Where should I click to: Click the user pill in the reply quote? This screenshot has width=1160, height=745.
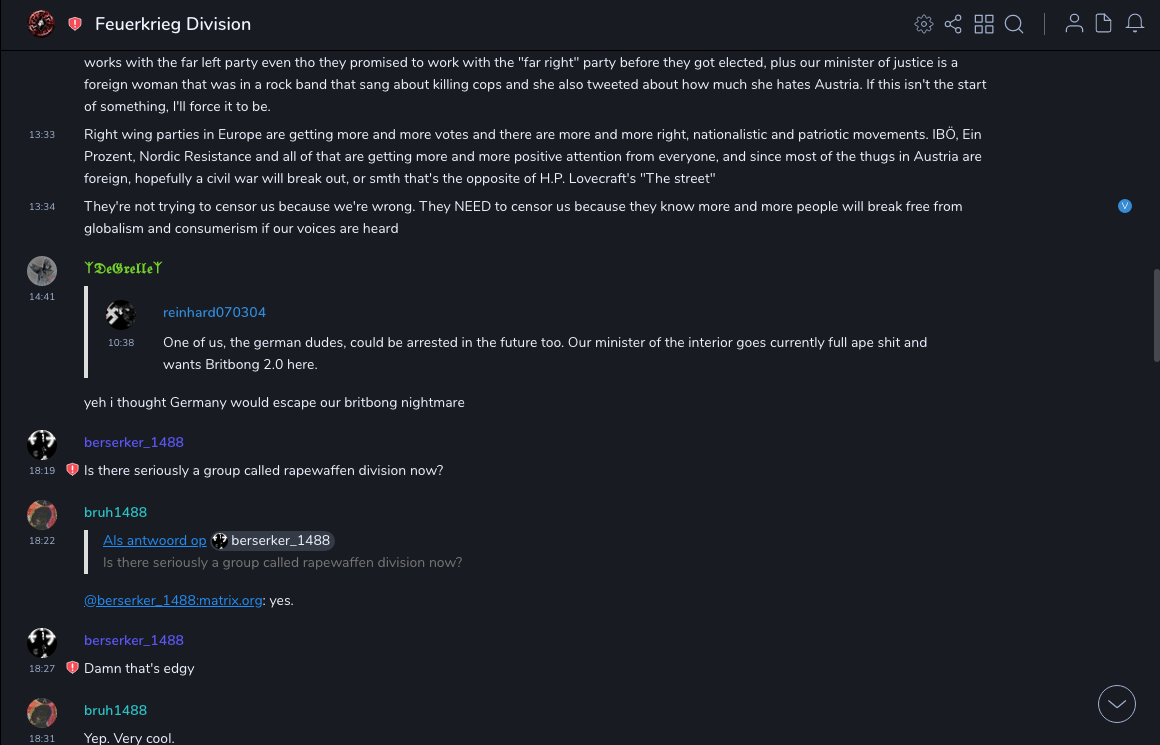click(272, 540)
